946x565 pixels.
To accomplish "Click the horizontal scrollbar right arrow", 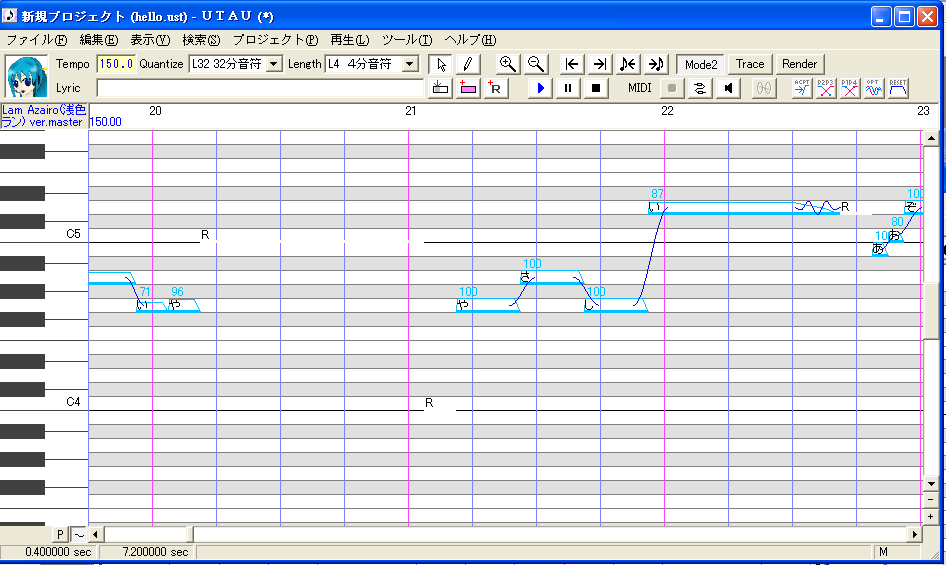I will [x=915, y=534].
